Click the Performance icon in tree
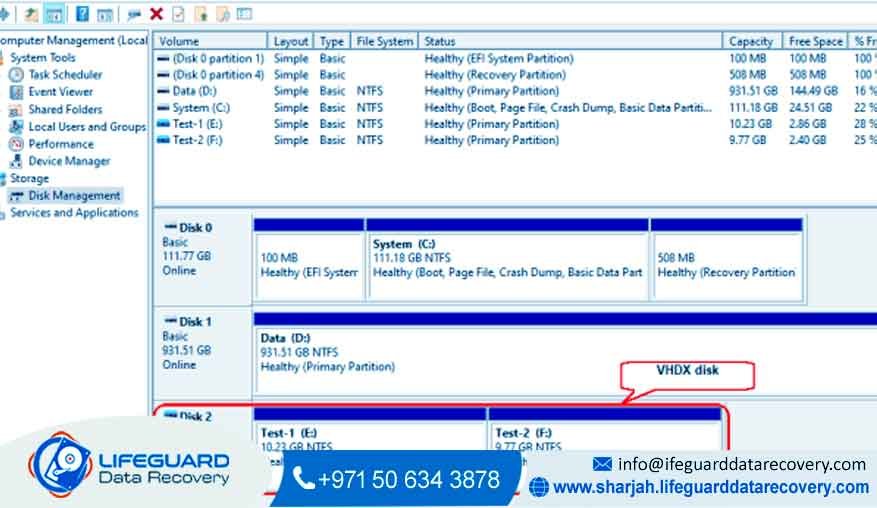Screen dimensions: 877x508 (16, 144)
